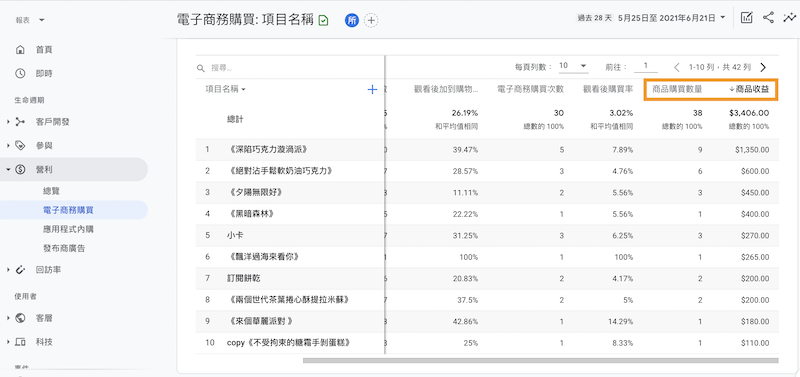This screenshot has width=800, height=377.
Task: Sort by 商品購買數量 column header
Action: pos(678,89)
